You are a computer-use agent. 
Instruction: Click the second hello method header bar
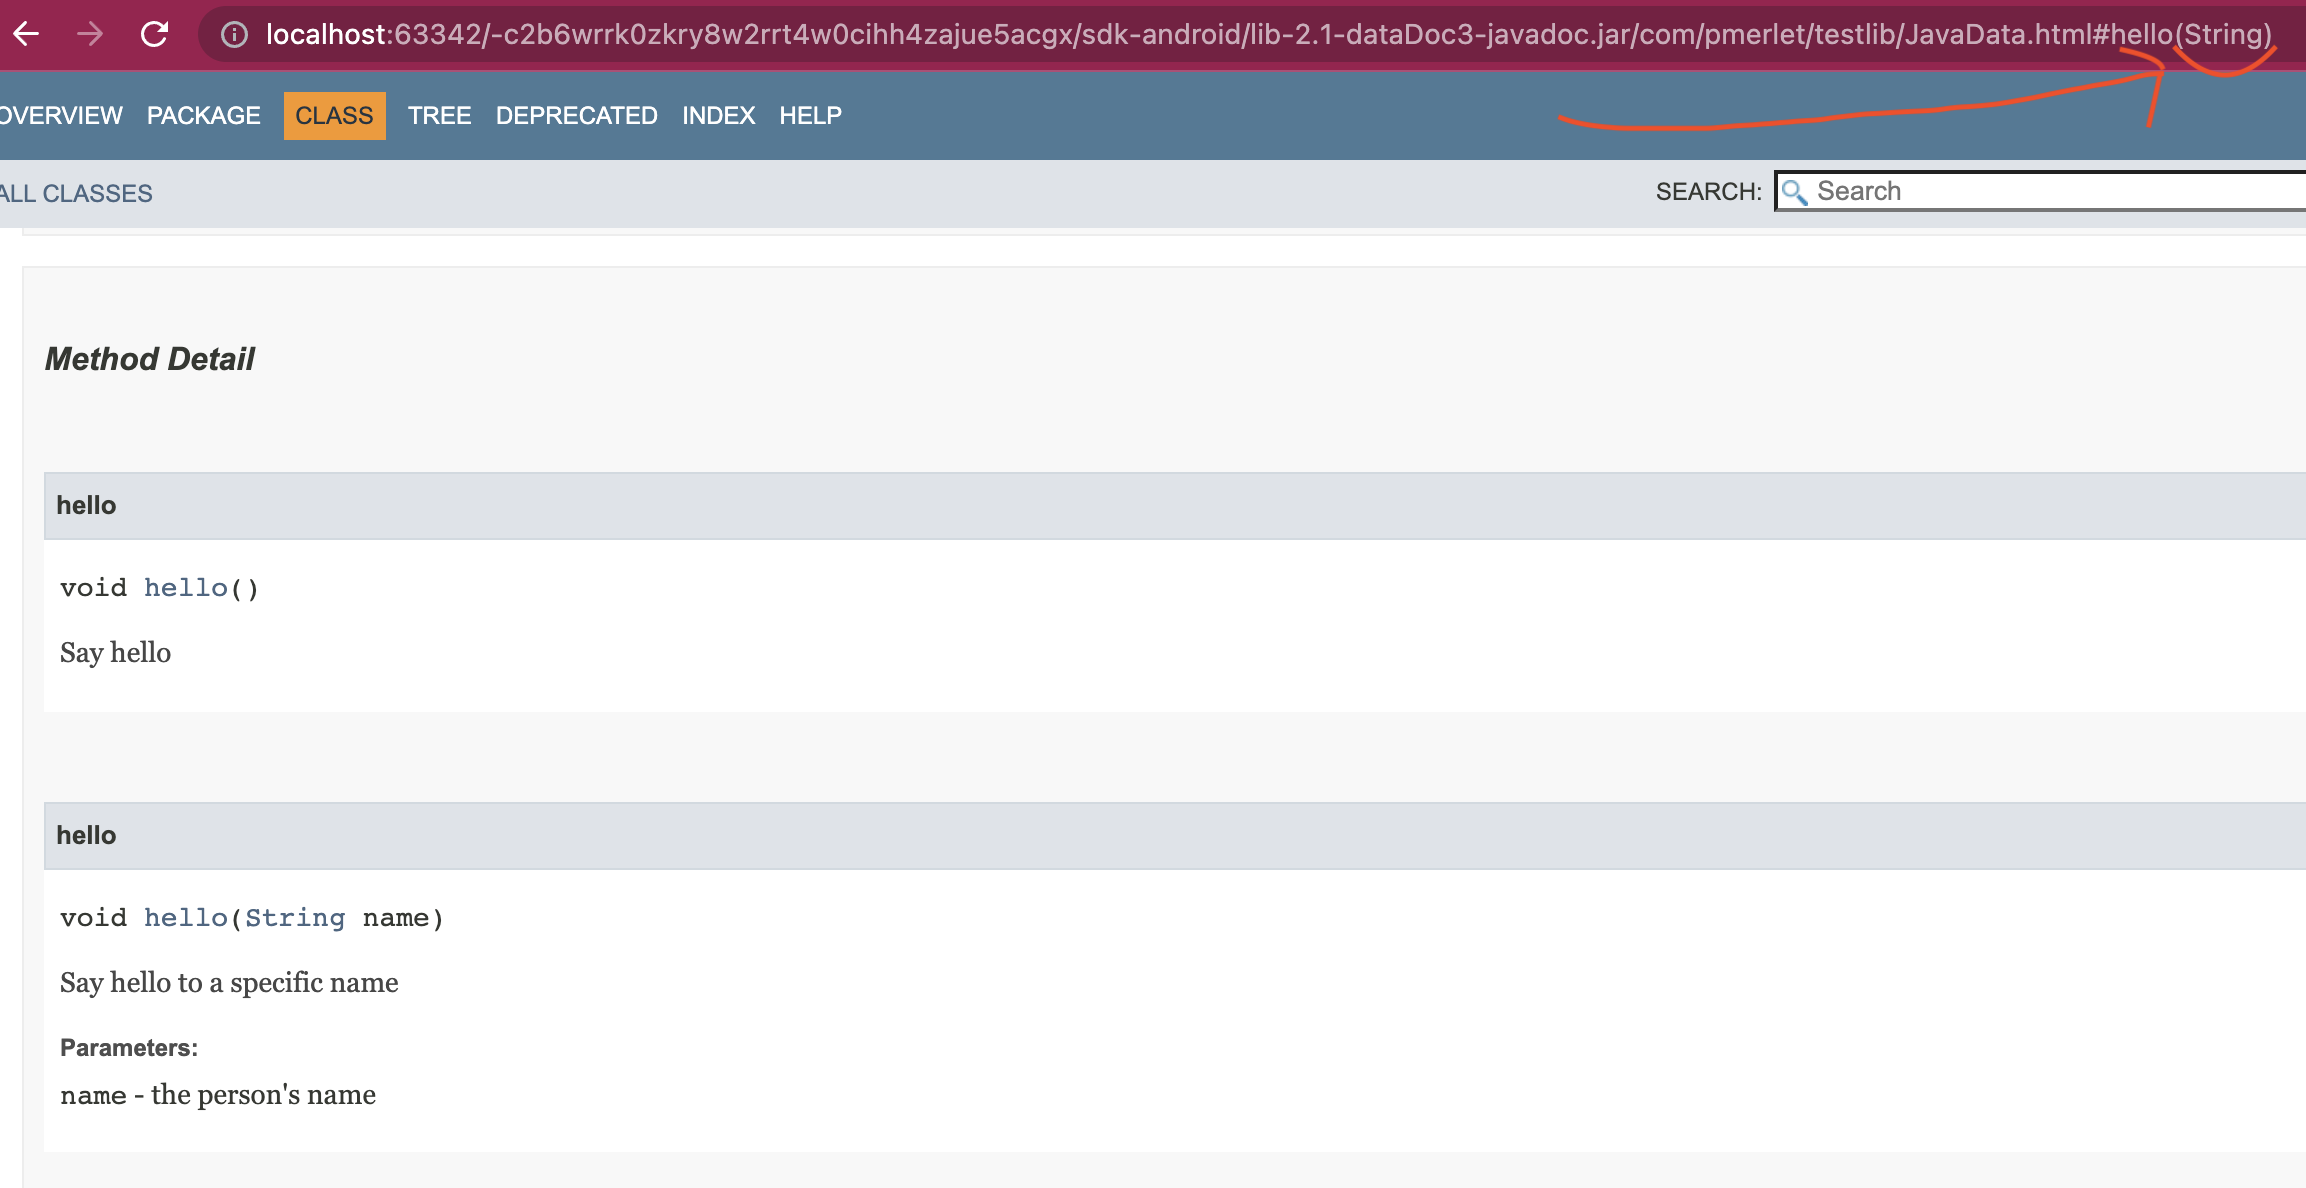88,835
